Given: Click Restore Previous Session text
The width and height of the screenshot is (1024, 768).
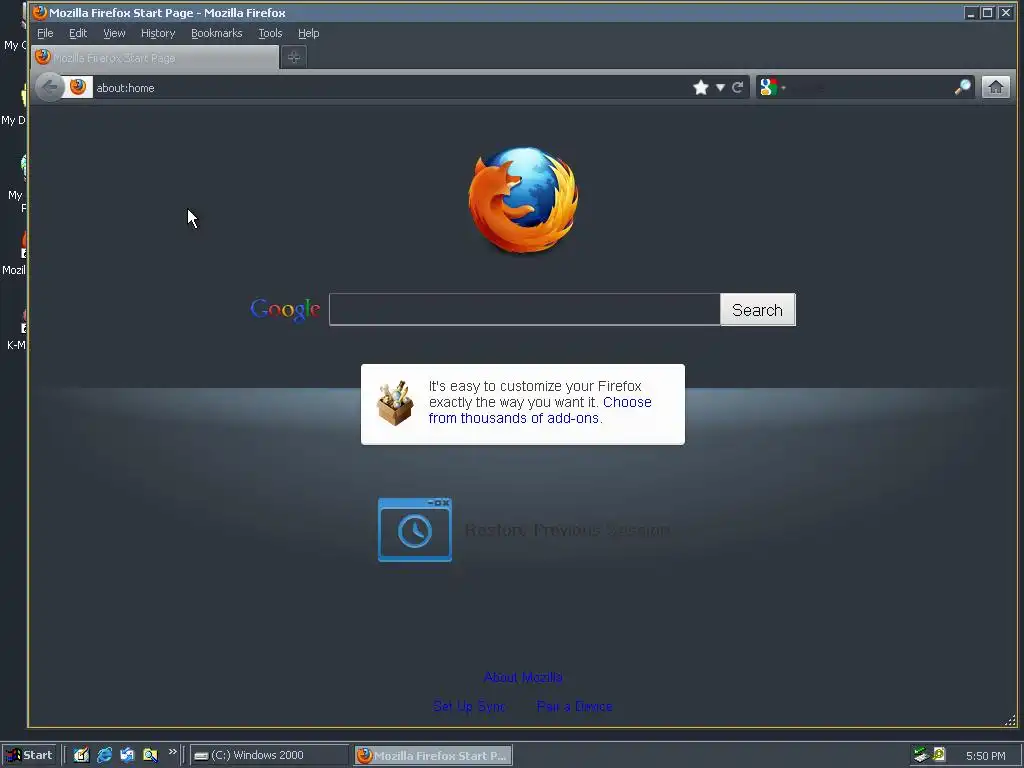Looking at the screenshot, I should (x=567, y=530).
